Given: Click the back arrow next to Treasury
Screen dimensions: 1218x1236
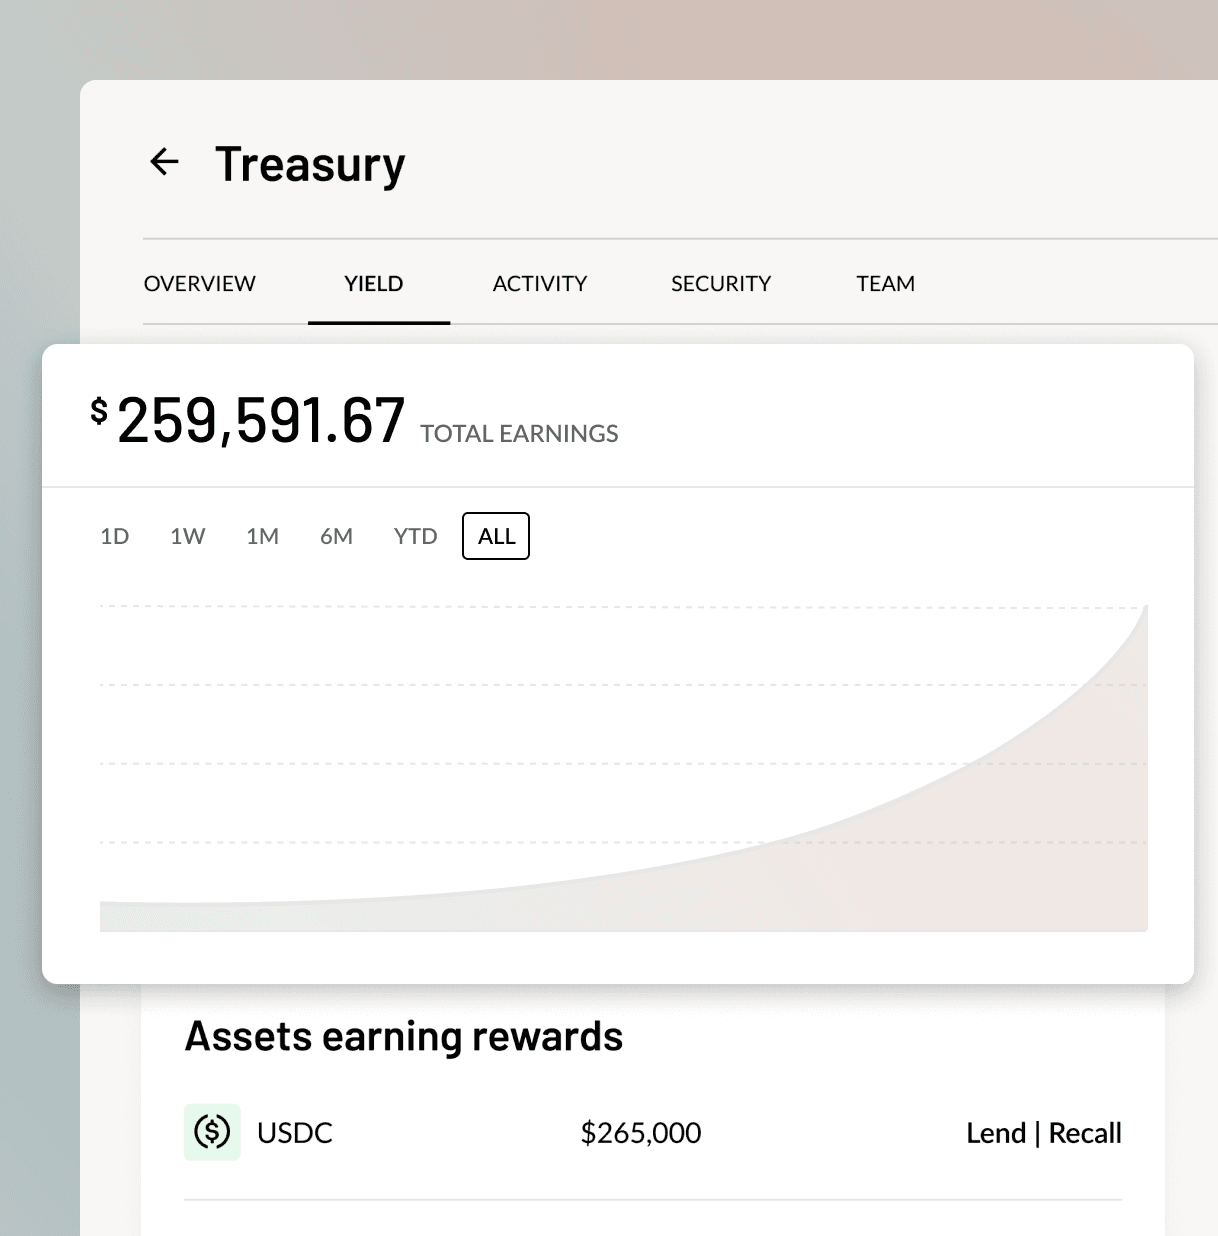Looking at the screenshot, I should tap(165, 162).
